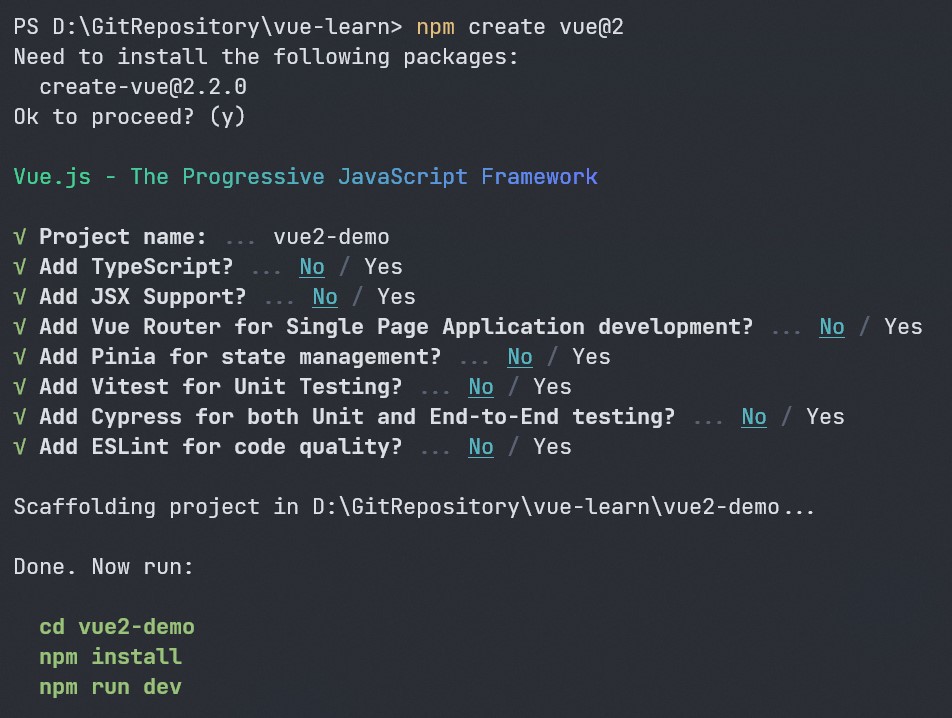
Task: Click the checkmark beside 'Add Vitest'
Action: (x=19, y=387)
